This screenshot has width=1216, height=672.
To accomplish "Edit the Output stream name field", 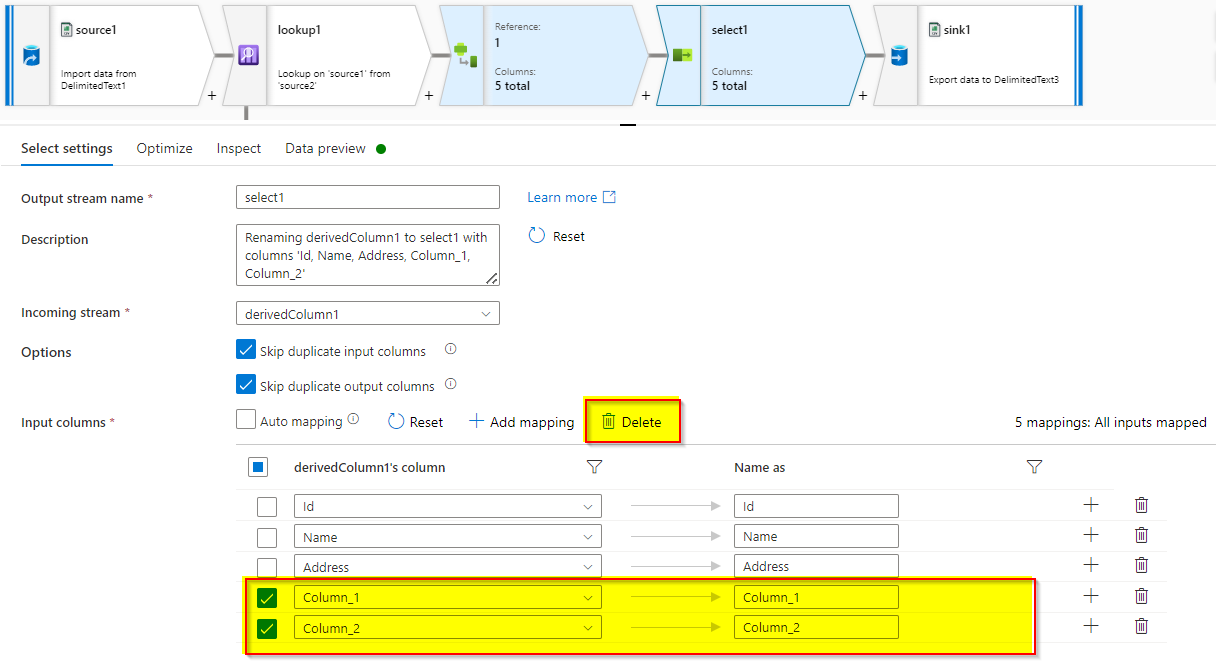I will pyautogui.click(x=368, y=197).
